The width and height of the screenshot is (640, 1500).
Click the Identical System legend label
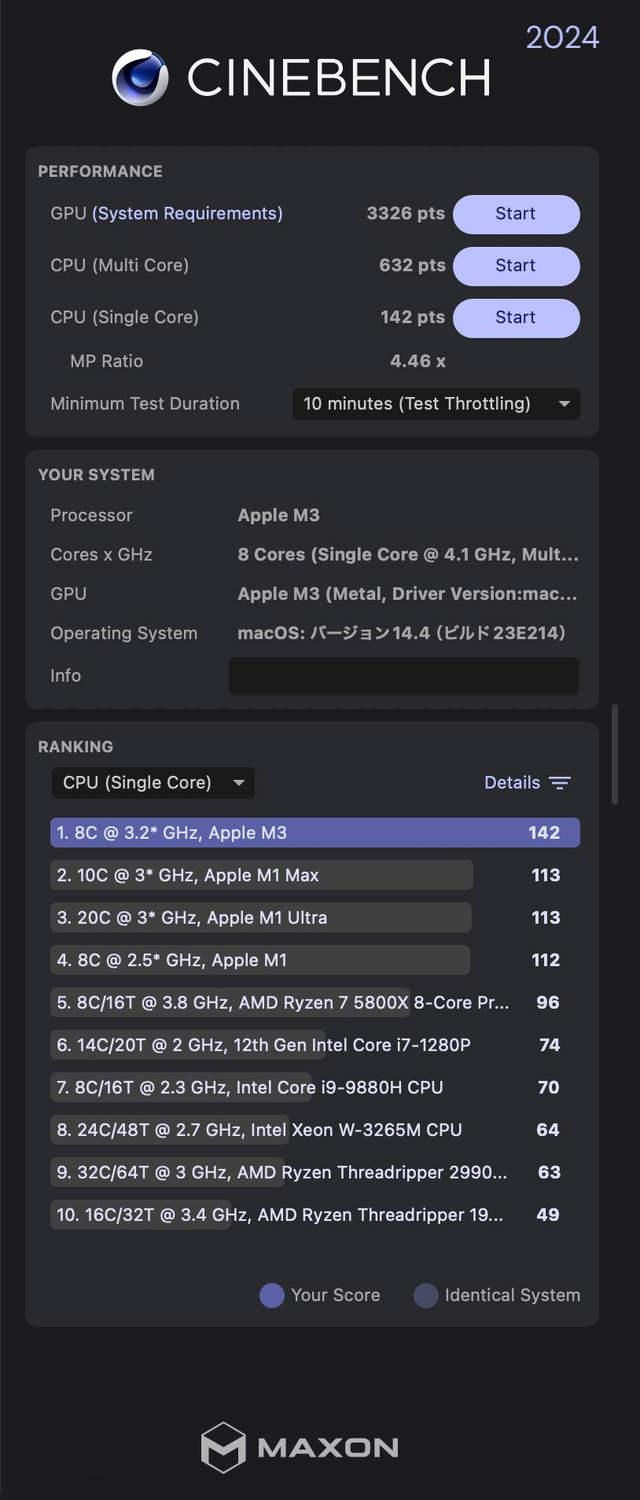click(x=512, y=1295)
